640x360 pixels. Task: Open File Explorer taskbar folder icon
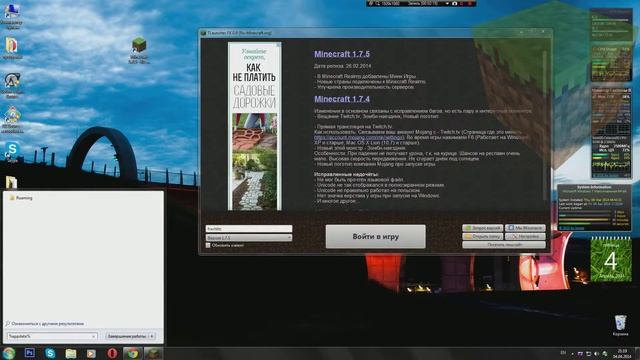(x=71, y=353)
